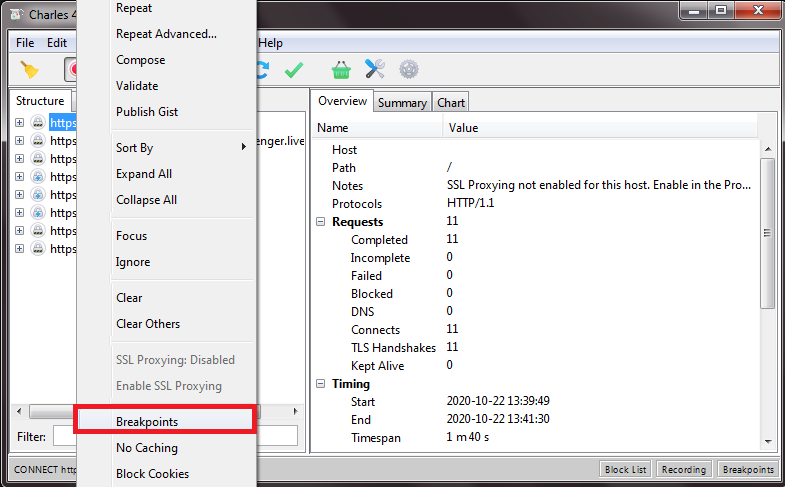The height and width of the screenshot is (487, 785).
Task: Select Publish Gist from the context menu
Action: pyautogui.click(x=147, y=112)
